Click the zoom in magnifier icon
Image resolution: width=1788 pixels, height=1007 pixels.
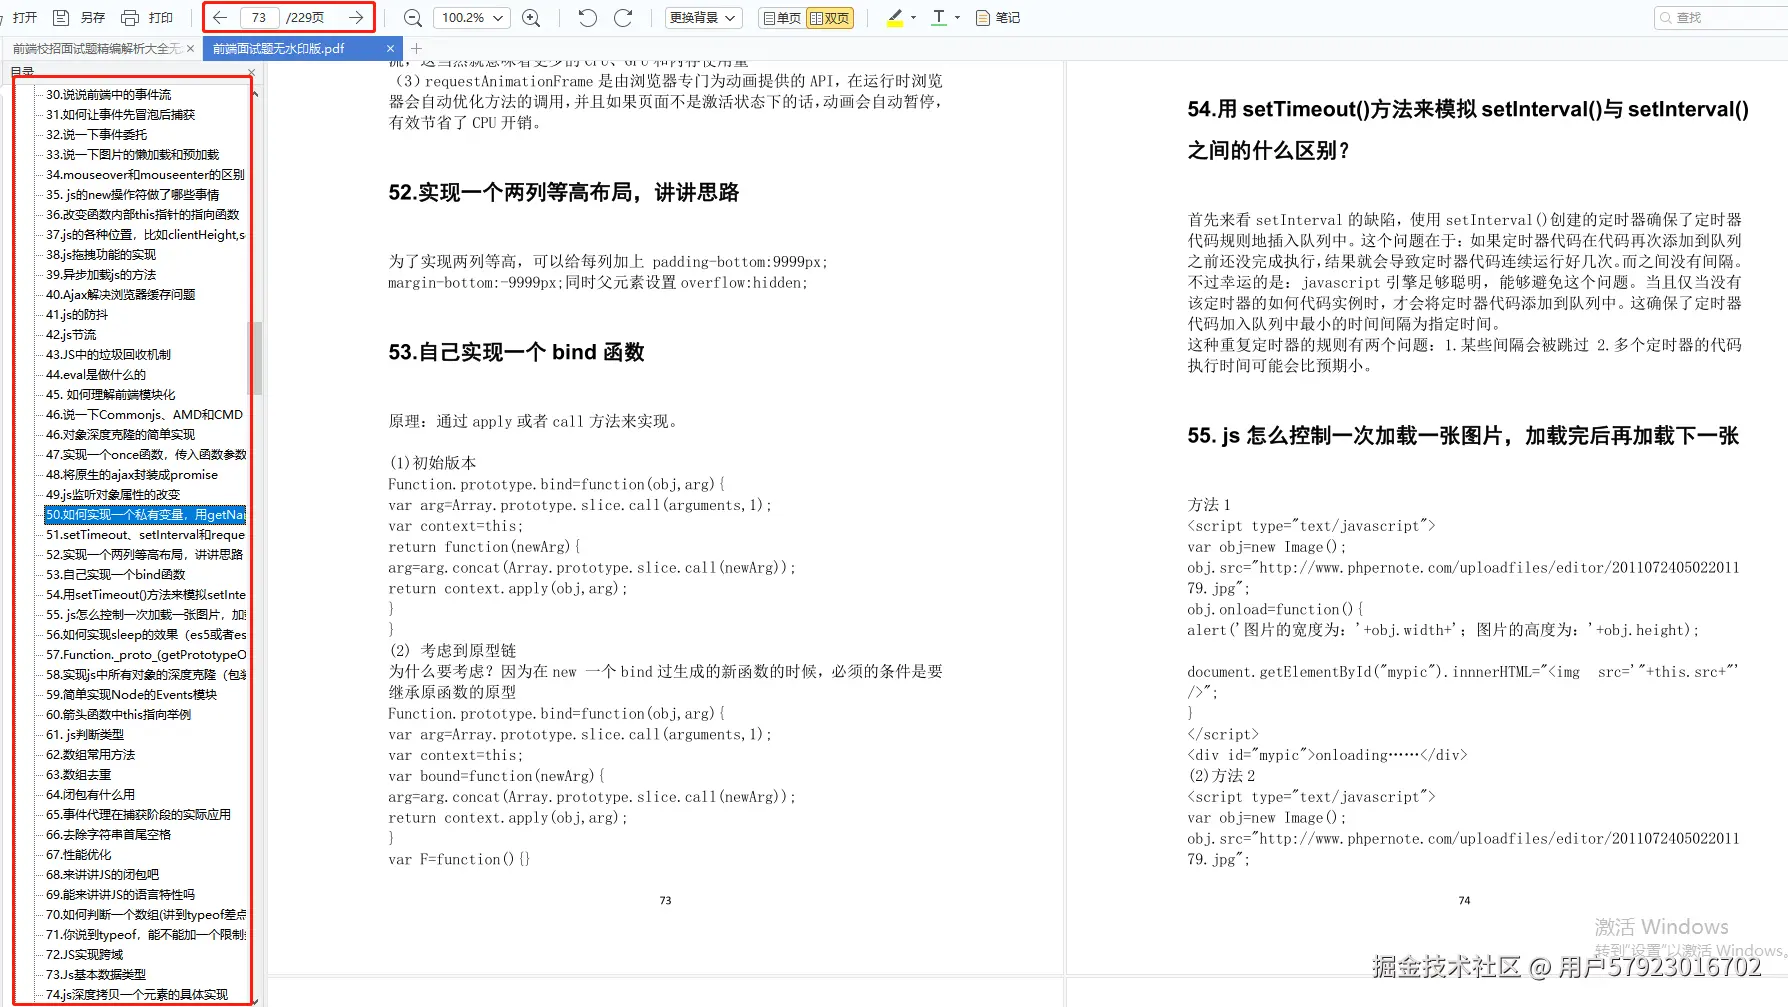pos(532,18)
